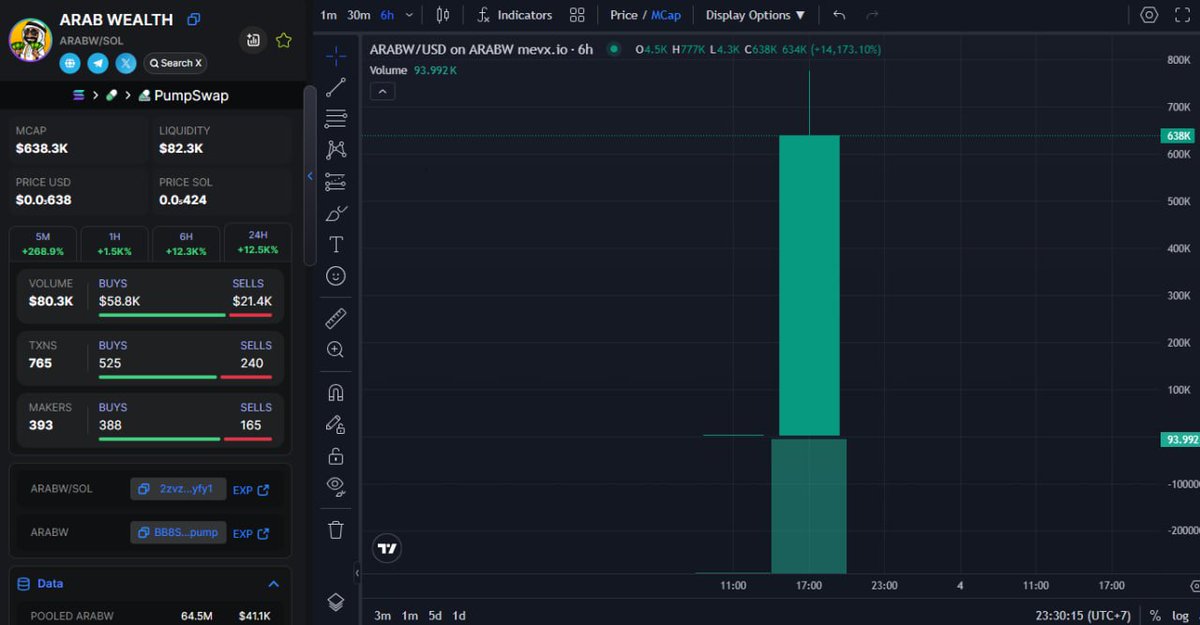Collapse the volume indicator legend

click(x=383, y=91)
